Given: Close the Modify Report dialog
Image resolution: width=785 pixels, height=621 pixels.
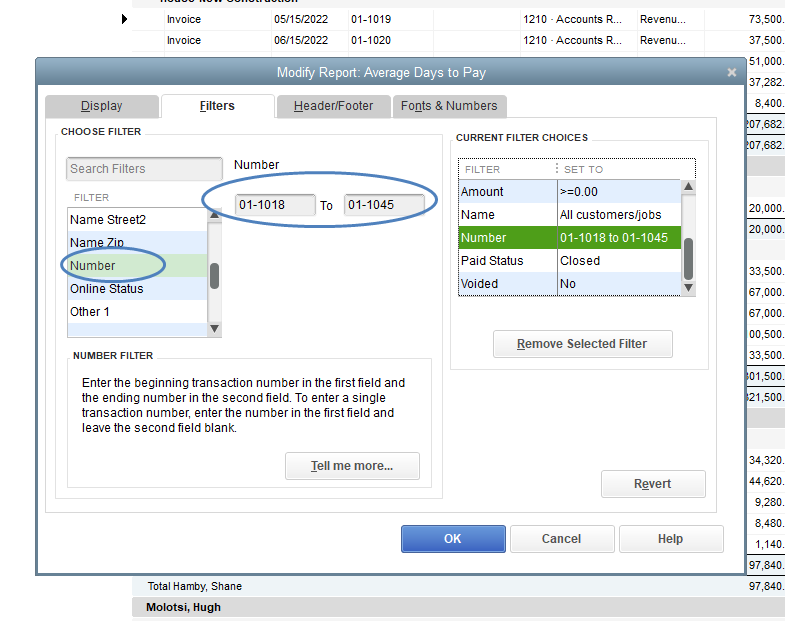Looking at the screenshot, I should [x=731, y=73].
